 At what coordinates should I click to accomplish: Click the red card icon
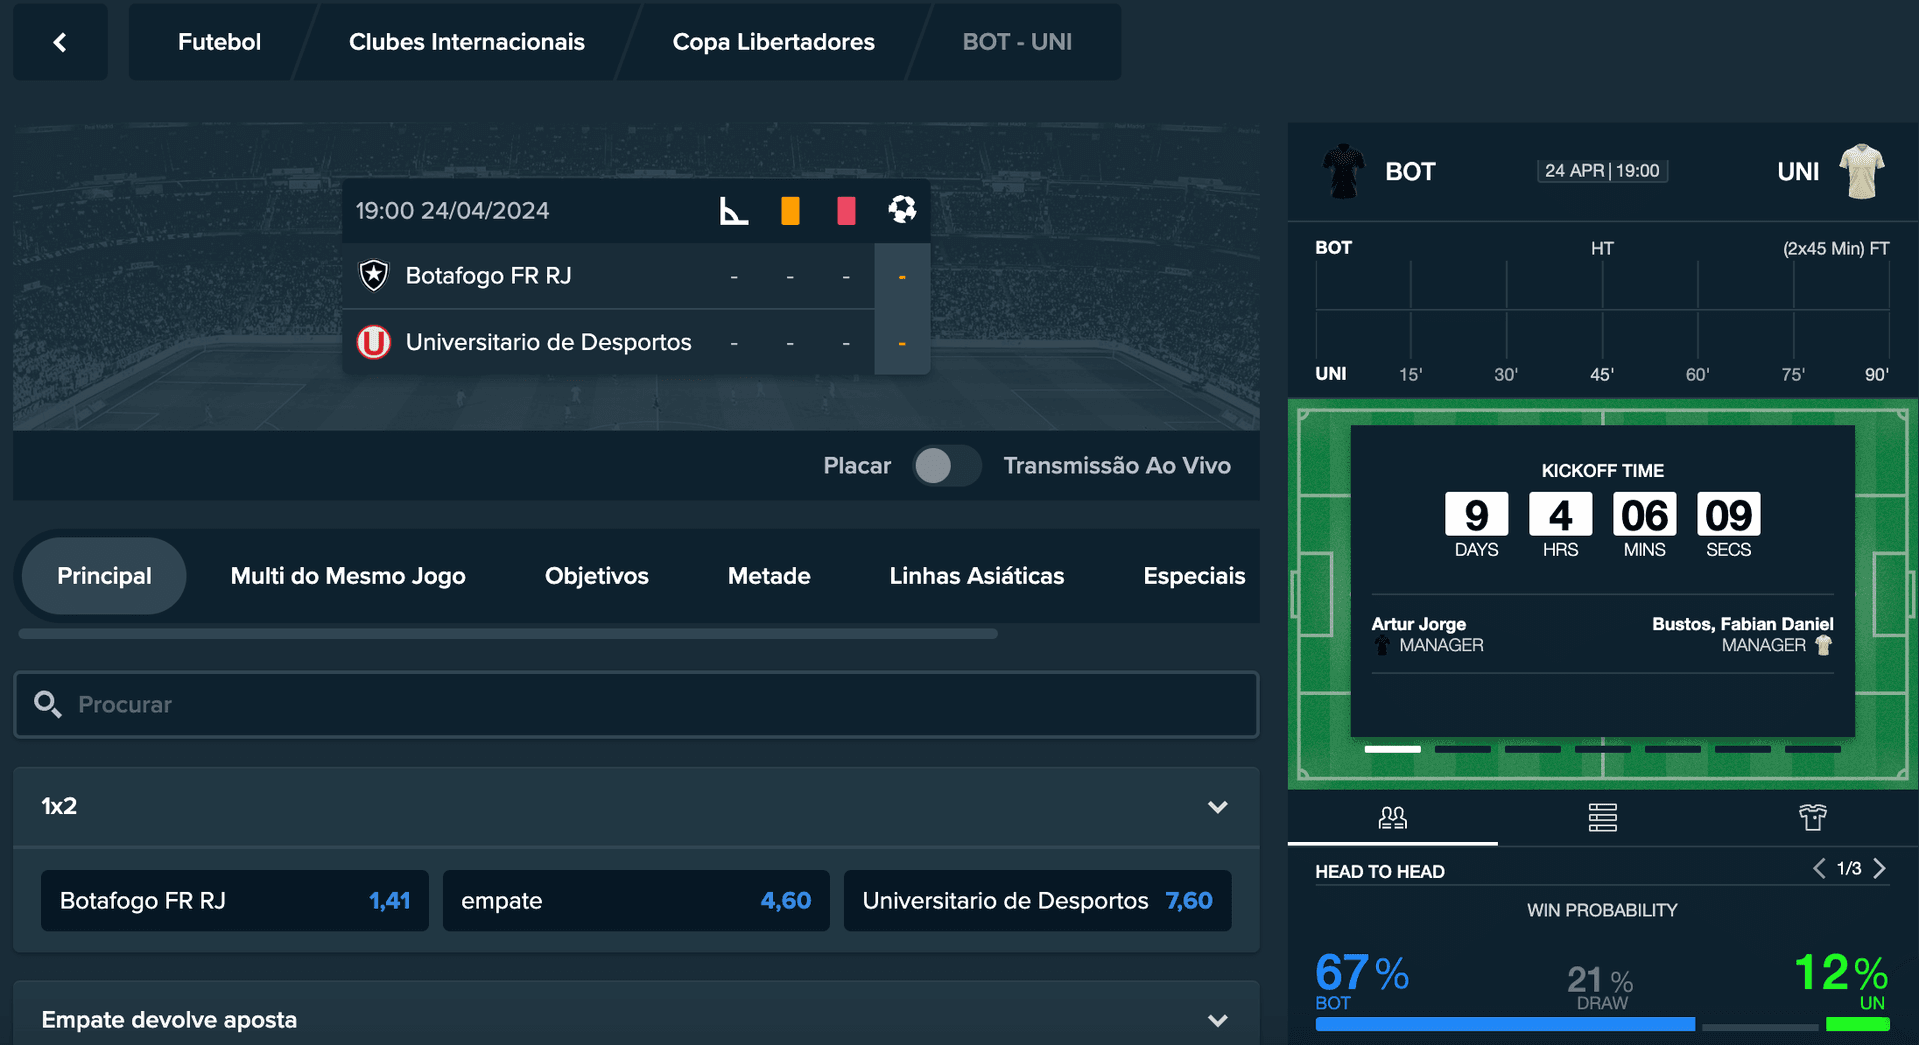coord(846,210)
